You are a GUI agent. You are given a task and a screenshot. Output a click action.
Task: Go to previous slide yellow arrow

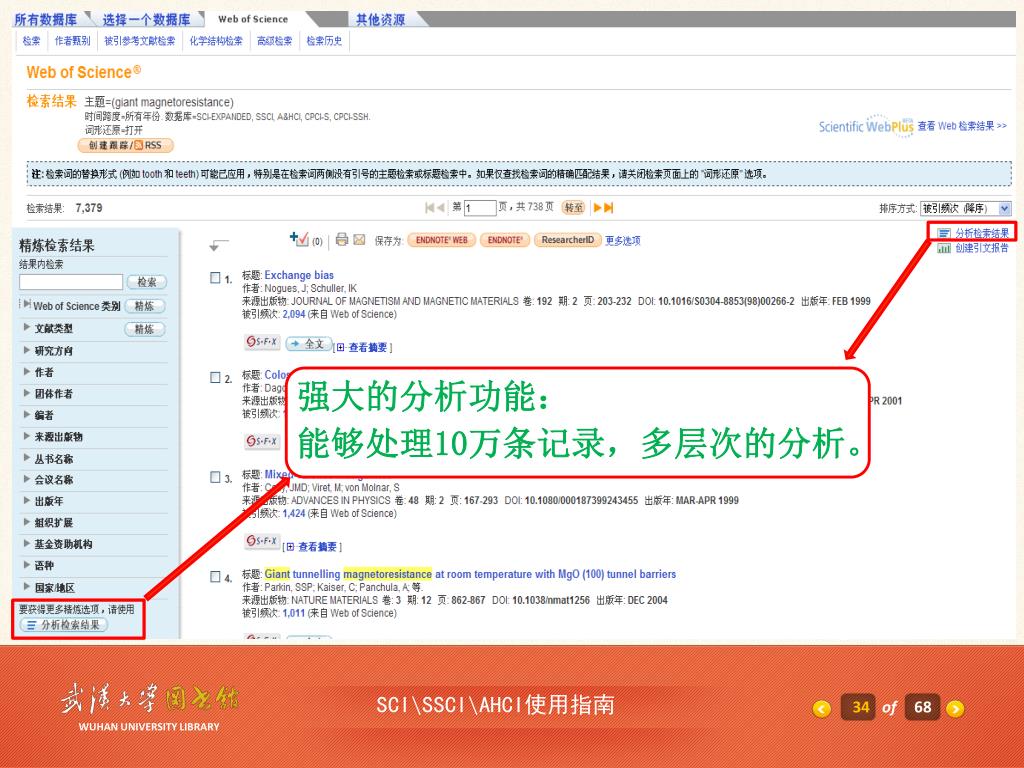822,708
